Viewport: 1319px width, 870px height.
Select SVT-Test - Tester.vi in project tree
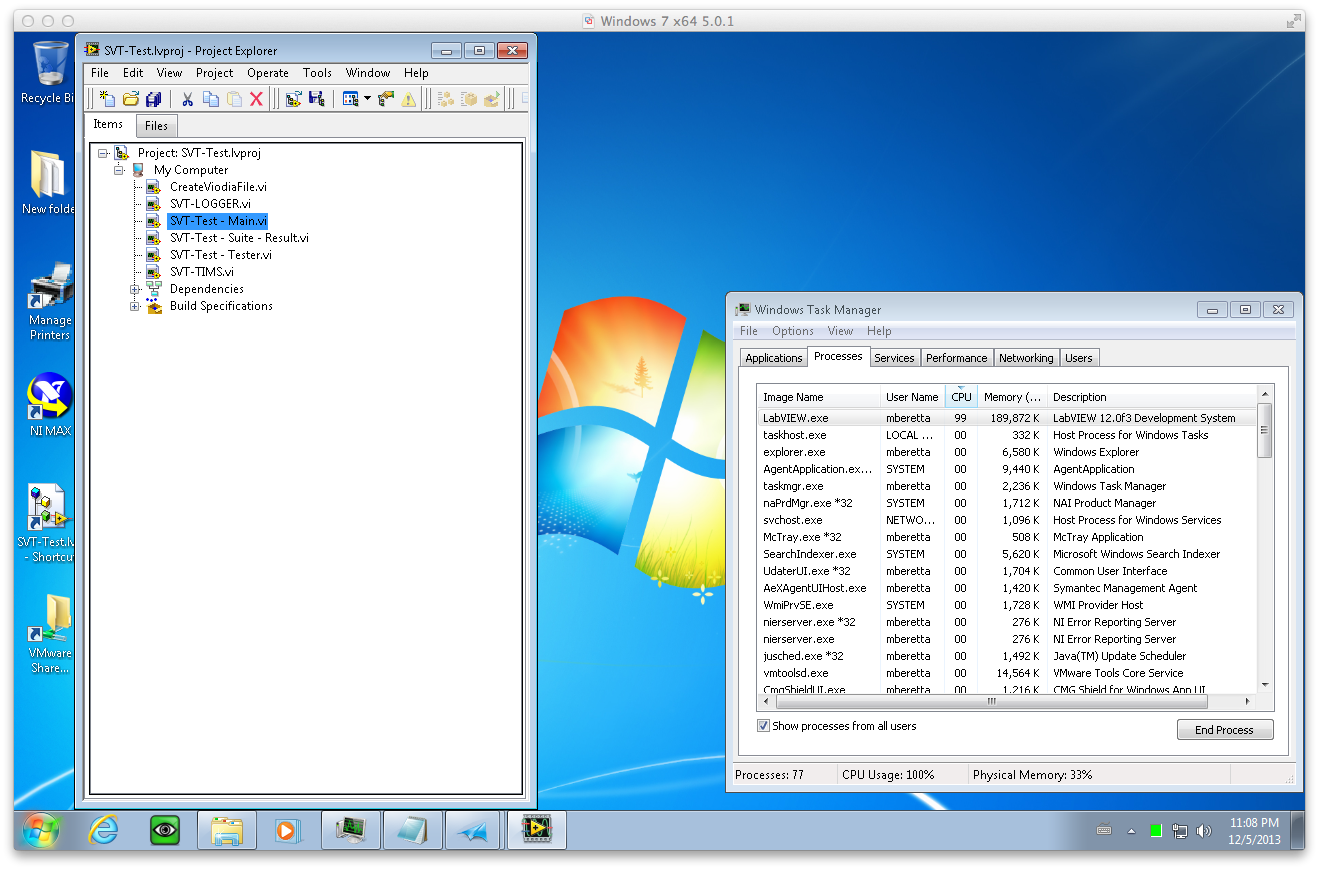pos(221,255)
